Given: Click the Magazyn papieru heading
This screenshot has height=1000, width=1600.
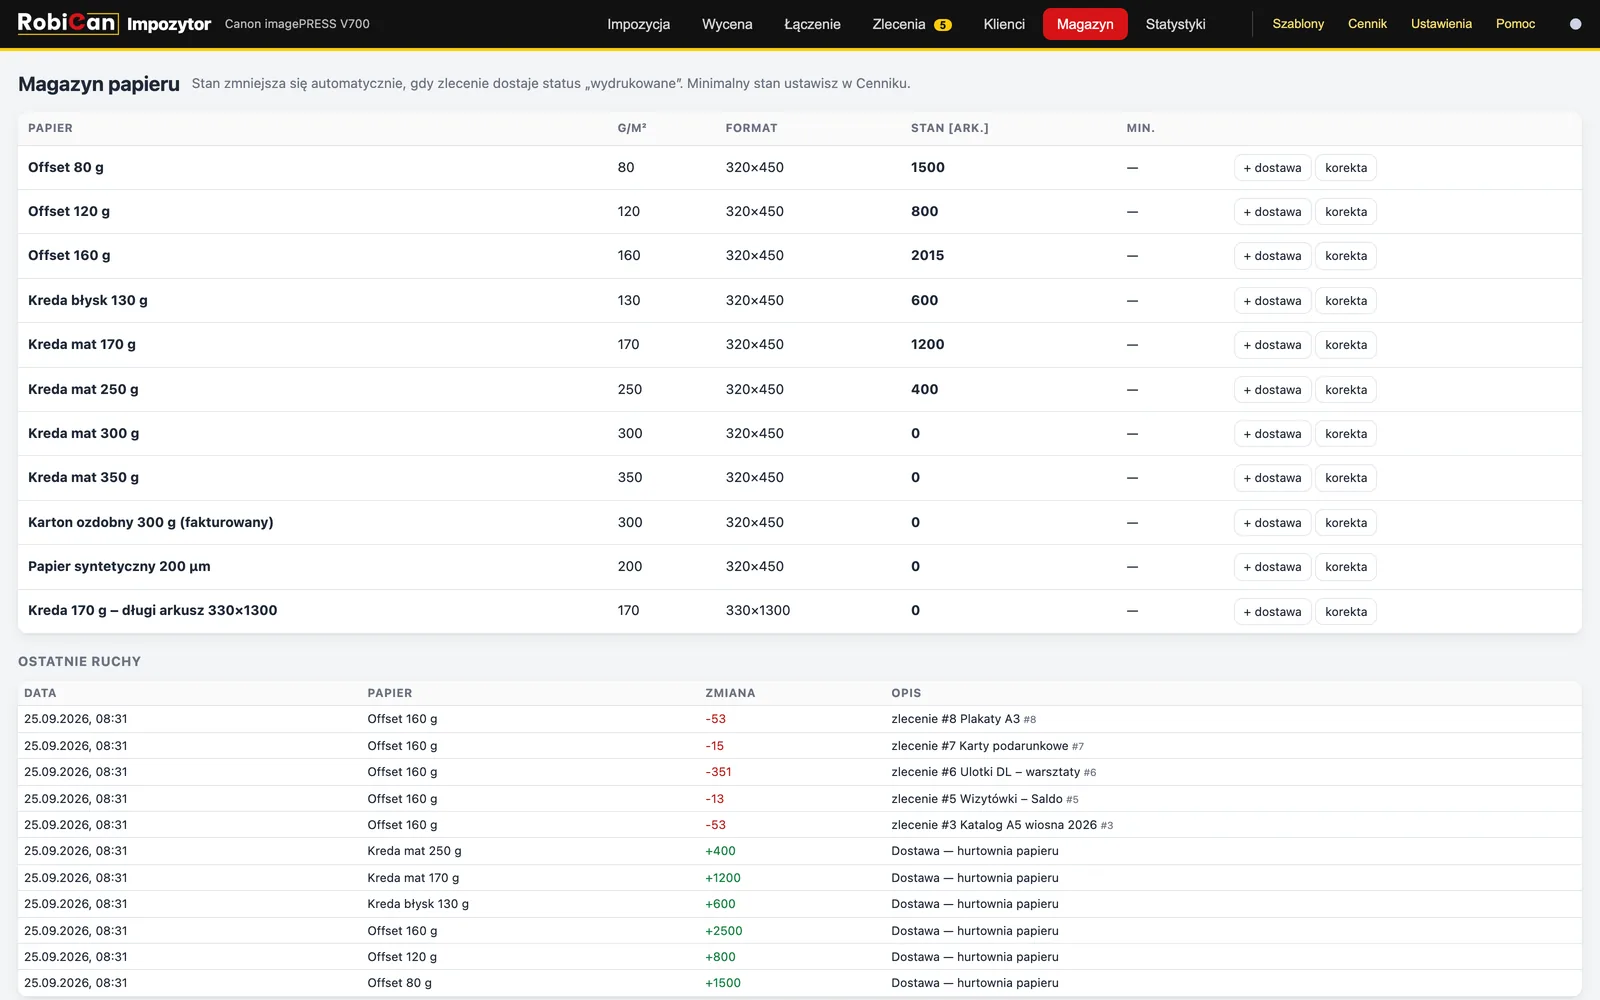Looking at the screenshot, I should (x=99, y=84).
